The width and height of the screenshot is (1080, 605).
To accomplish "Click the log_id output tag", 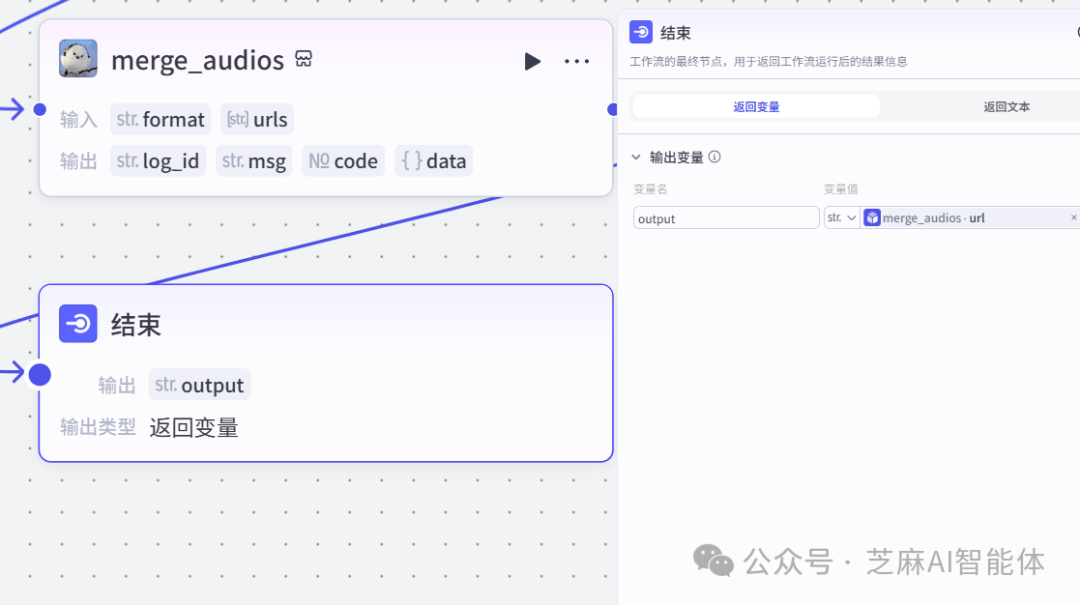I will click(x=158, y=161).
